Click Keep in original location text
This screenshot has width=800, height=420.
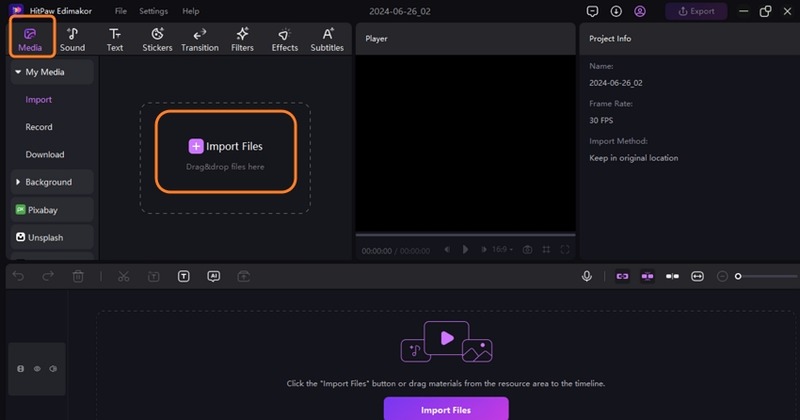(x=634, y=158)
